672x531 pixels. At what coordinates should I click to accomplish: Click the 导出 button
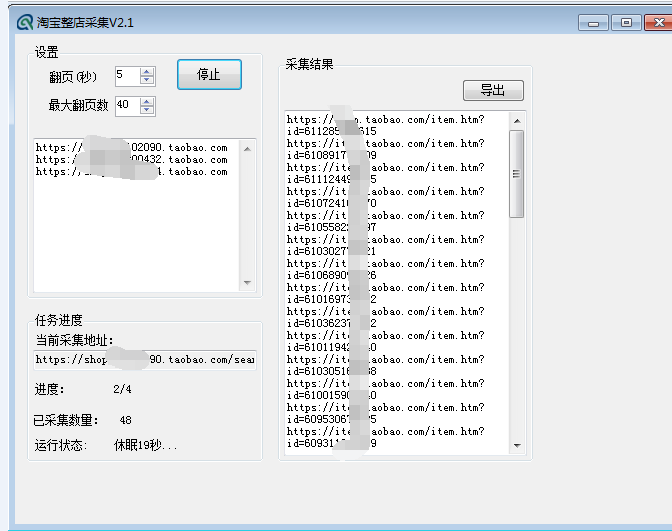coord(493,90)
